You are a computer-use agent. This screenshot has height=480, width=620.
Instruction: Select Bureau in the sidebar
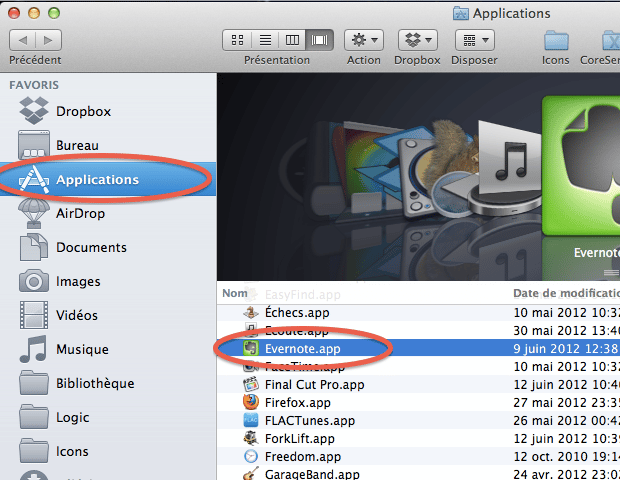pos(108,145)
